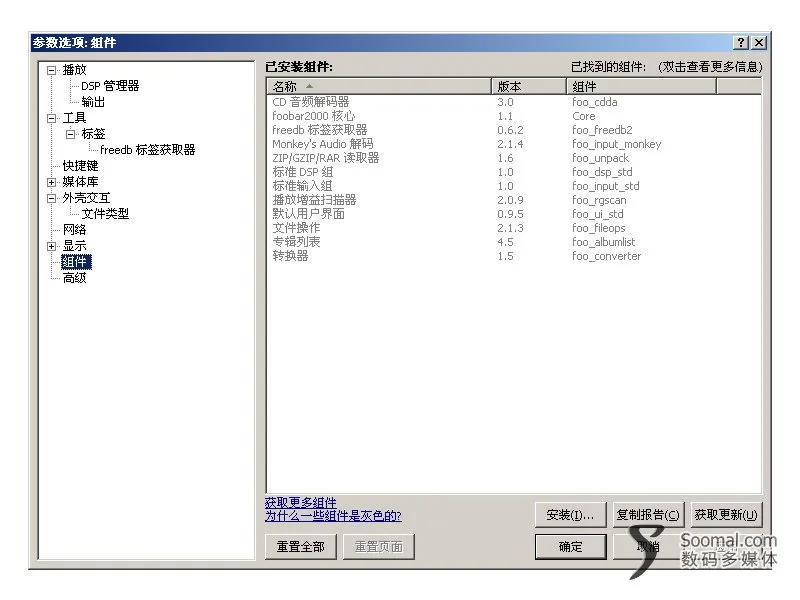Open the DSP 管理器 page

(110, 86)
